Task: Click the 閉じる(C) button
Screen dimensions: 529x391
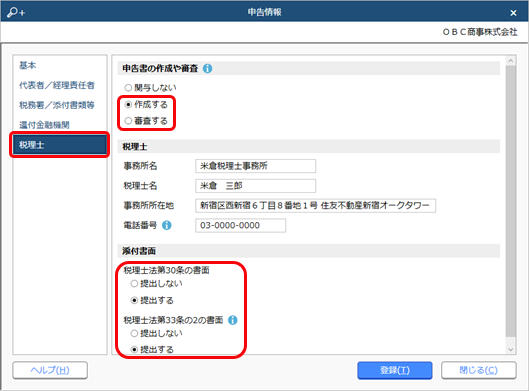Action: (478, 370)
